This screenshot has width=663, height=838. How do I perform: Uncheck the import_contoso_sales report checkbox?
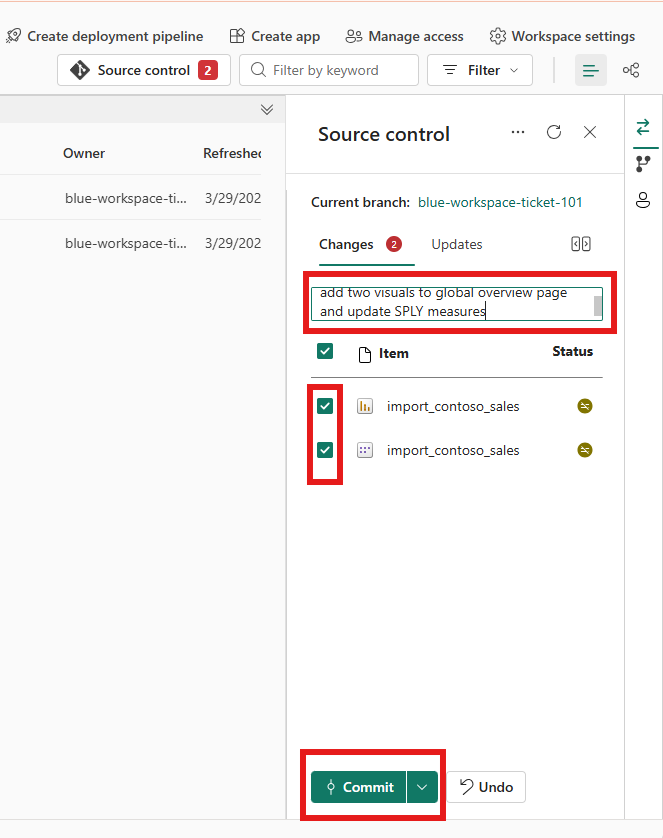pos(325,406)
